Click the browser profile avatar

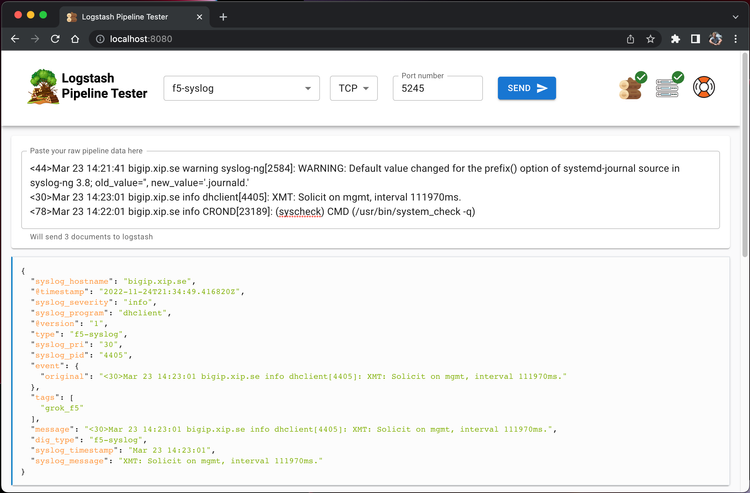coord(716,39)
